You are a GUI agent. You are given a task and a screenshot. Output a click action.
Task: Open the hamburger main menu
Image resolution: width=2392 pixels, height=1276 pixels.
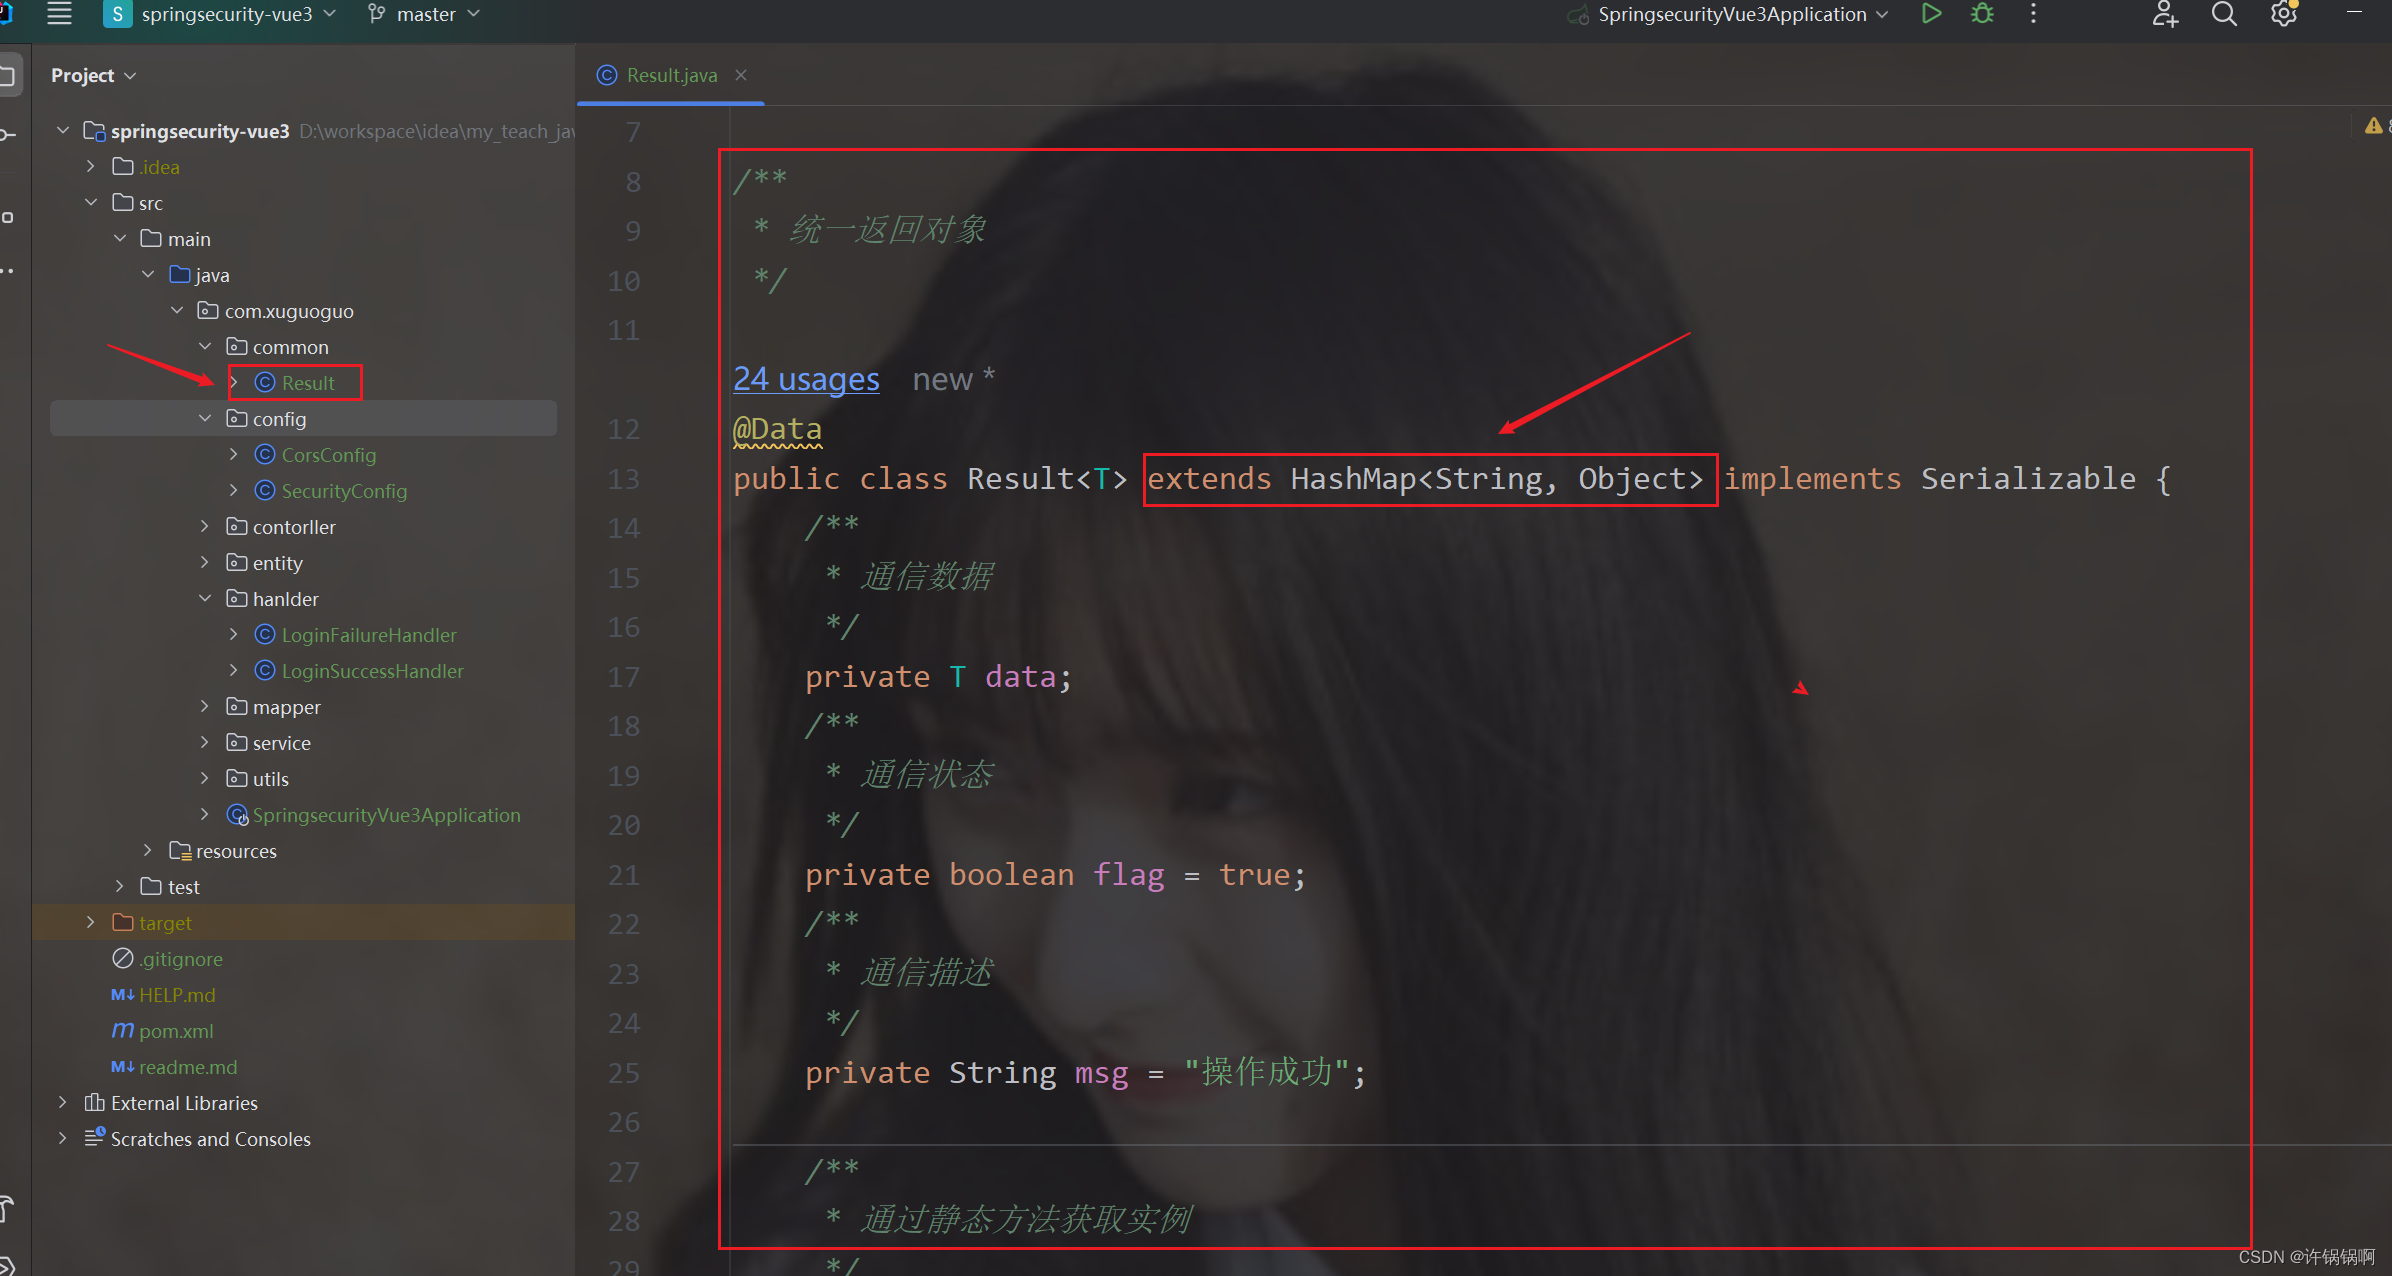pos(59,14)
